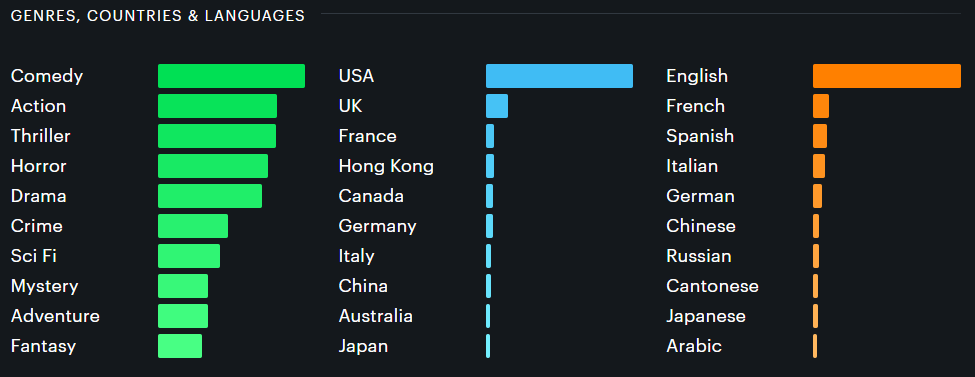Image resolution: width=975 pixels, height=377 pixels.
Task: Click the Sci Fi genre label
Action: pos(34,256)
